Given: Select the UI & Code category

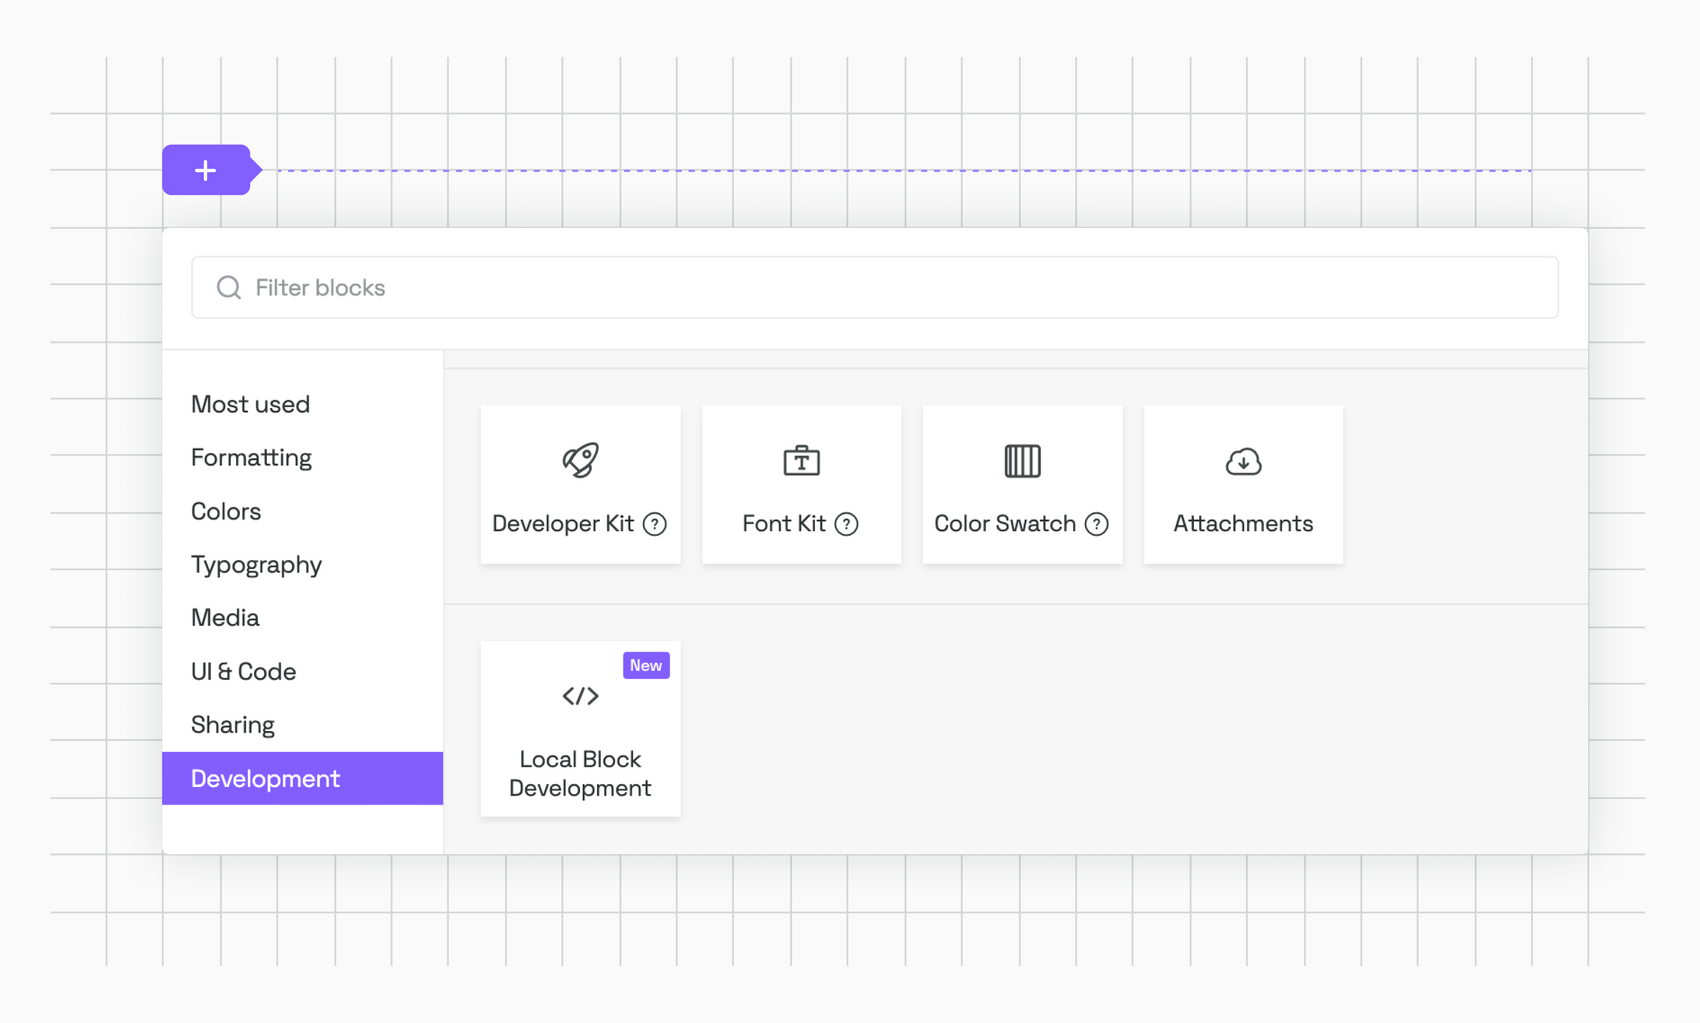Looking at the screenshot, I should pyautogui.click(x=243, y=671).
